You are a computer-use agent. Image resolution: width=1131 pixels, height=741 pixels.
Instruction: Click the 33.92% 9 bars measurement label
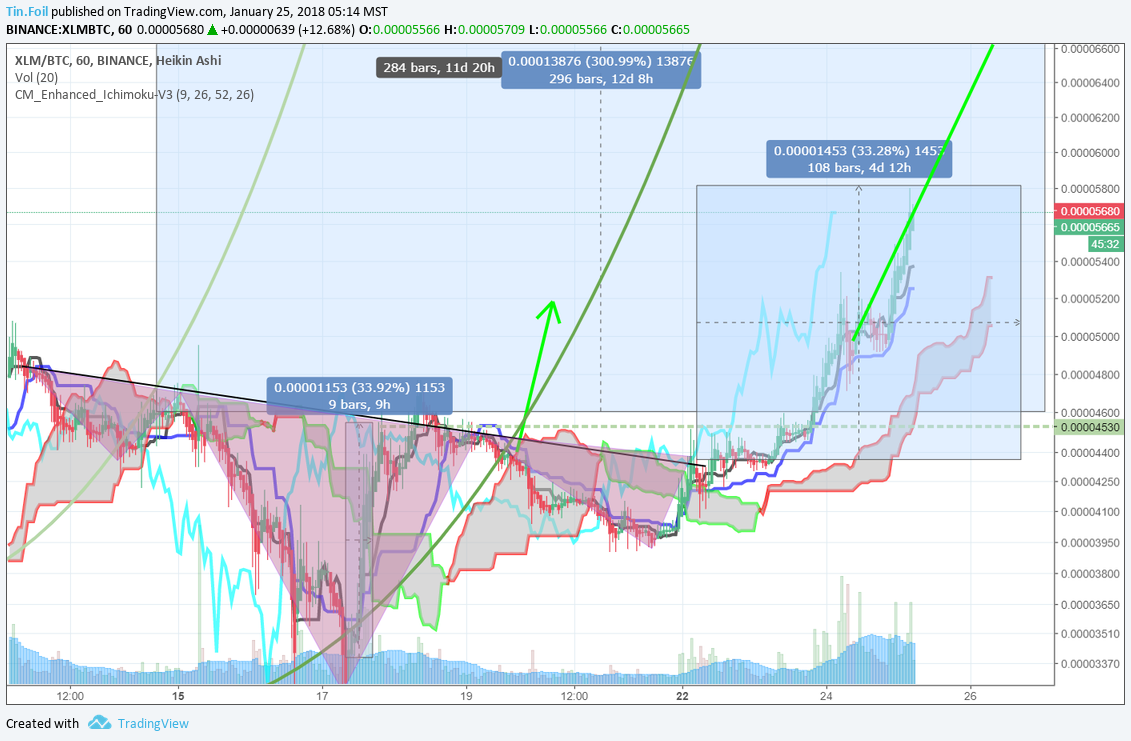click(359, 395)
